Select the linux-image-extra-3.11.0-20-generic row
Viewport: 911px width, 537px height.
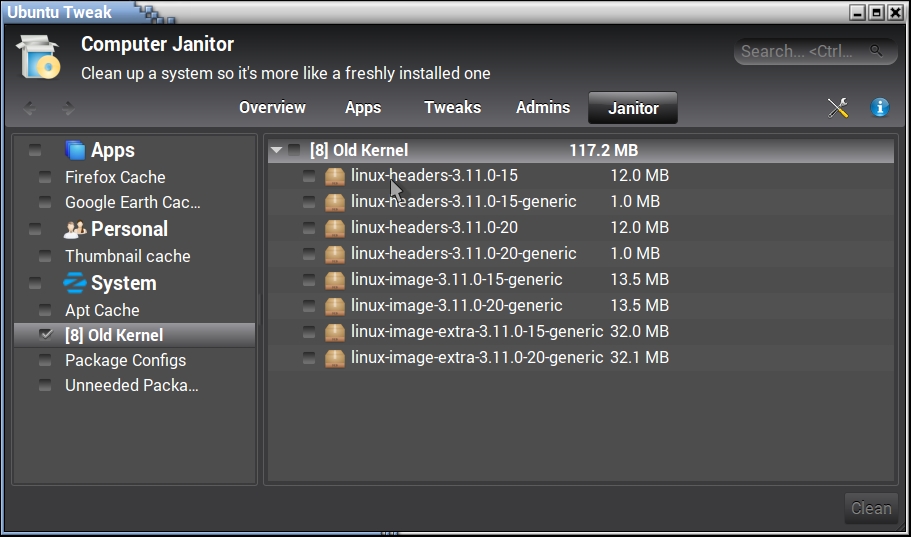tap(475, 358)
